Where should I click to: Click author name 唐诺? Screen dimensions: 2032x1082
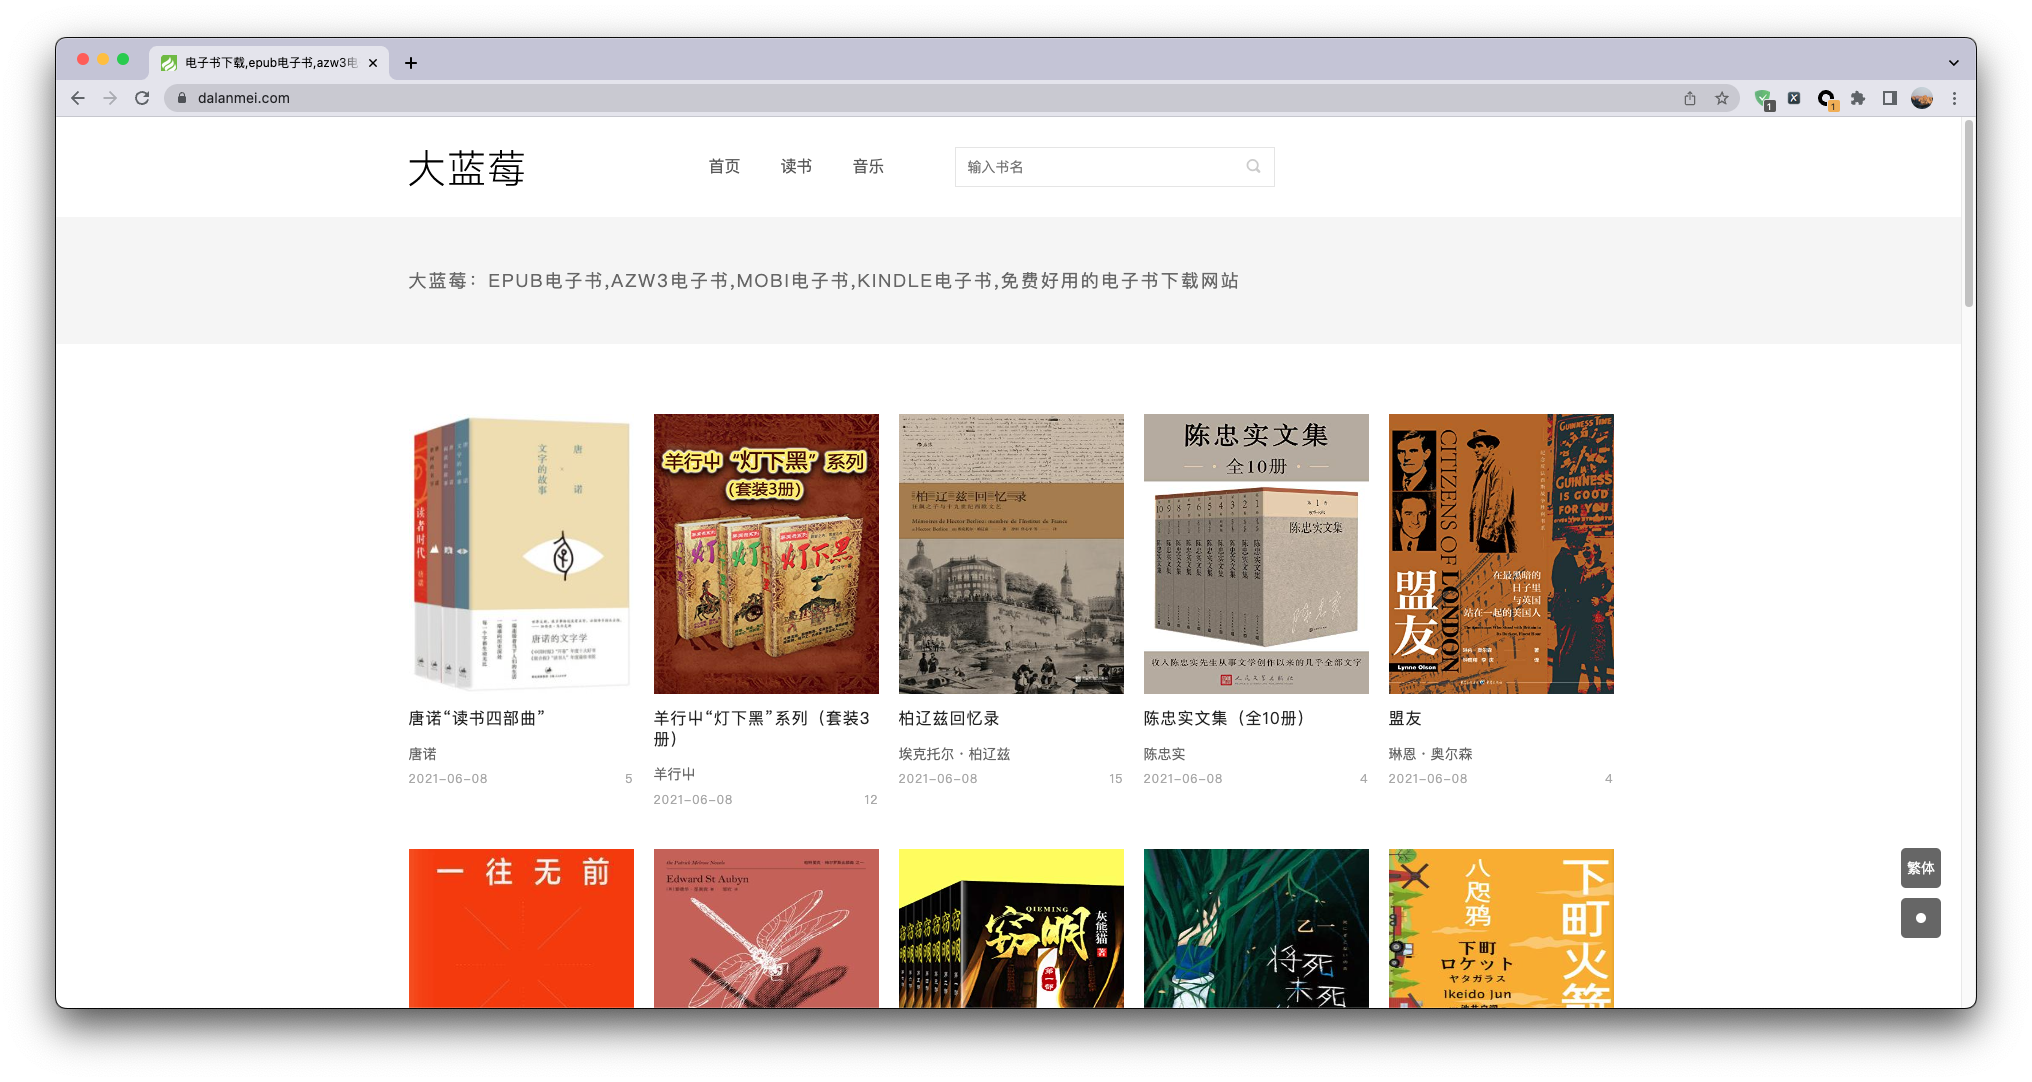422,754
